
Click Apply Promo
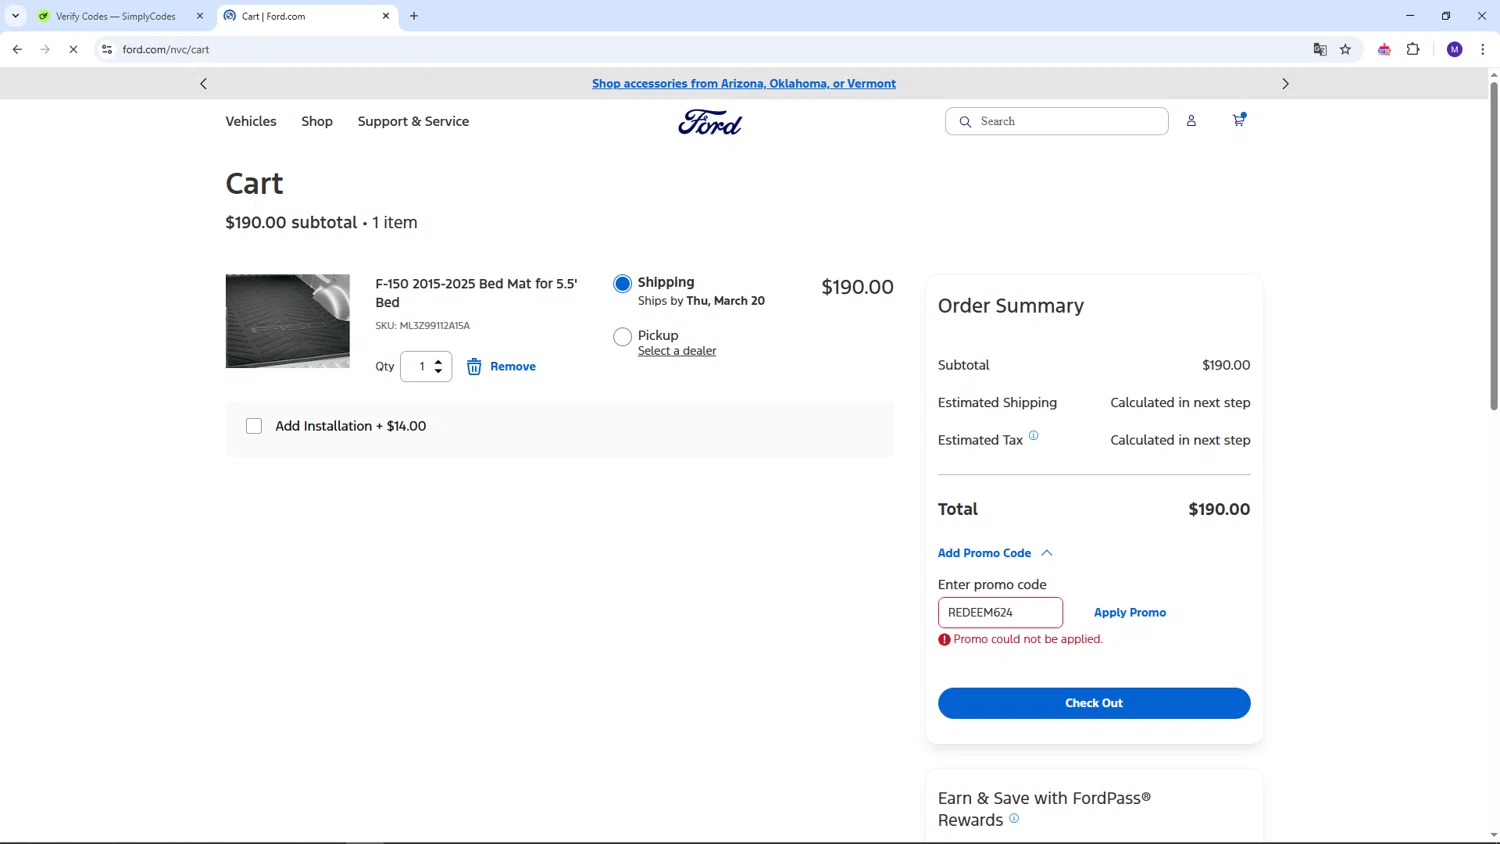click(x=1130, y=612)
